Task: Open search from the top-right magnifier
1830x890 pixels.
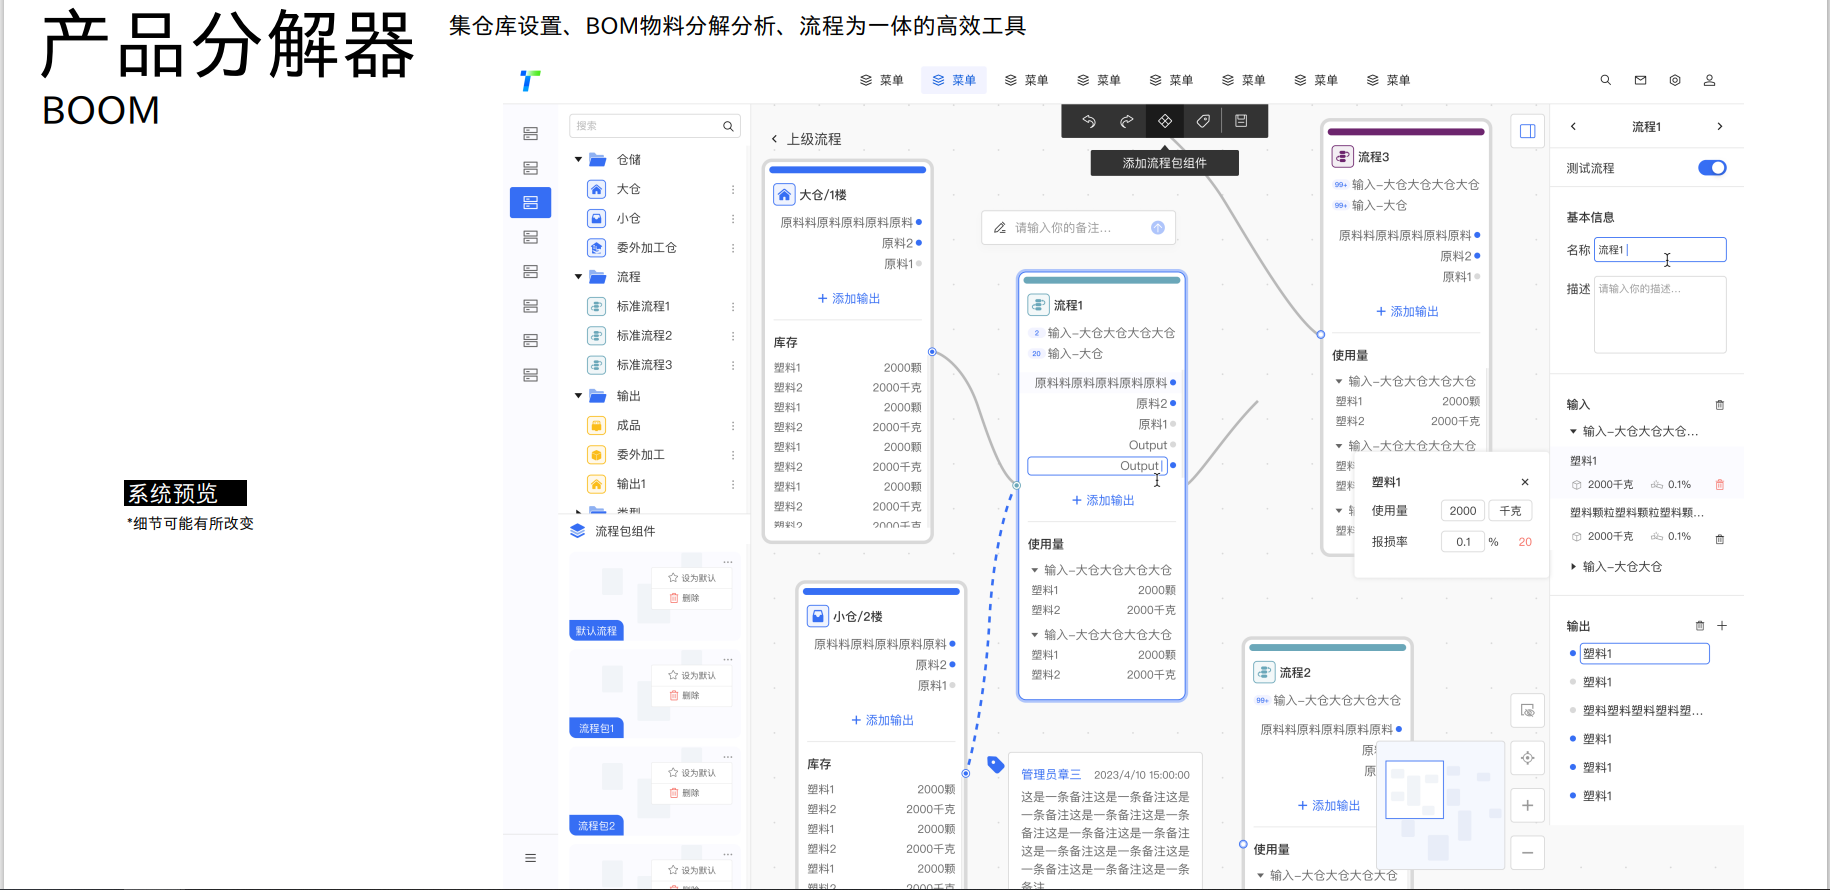Action: click(1605, 80)
